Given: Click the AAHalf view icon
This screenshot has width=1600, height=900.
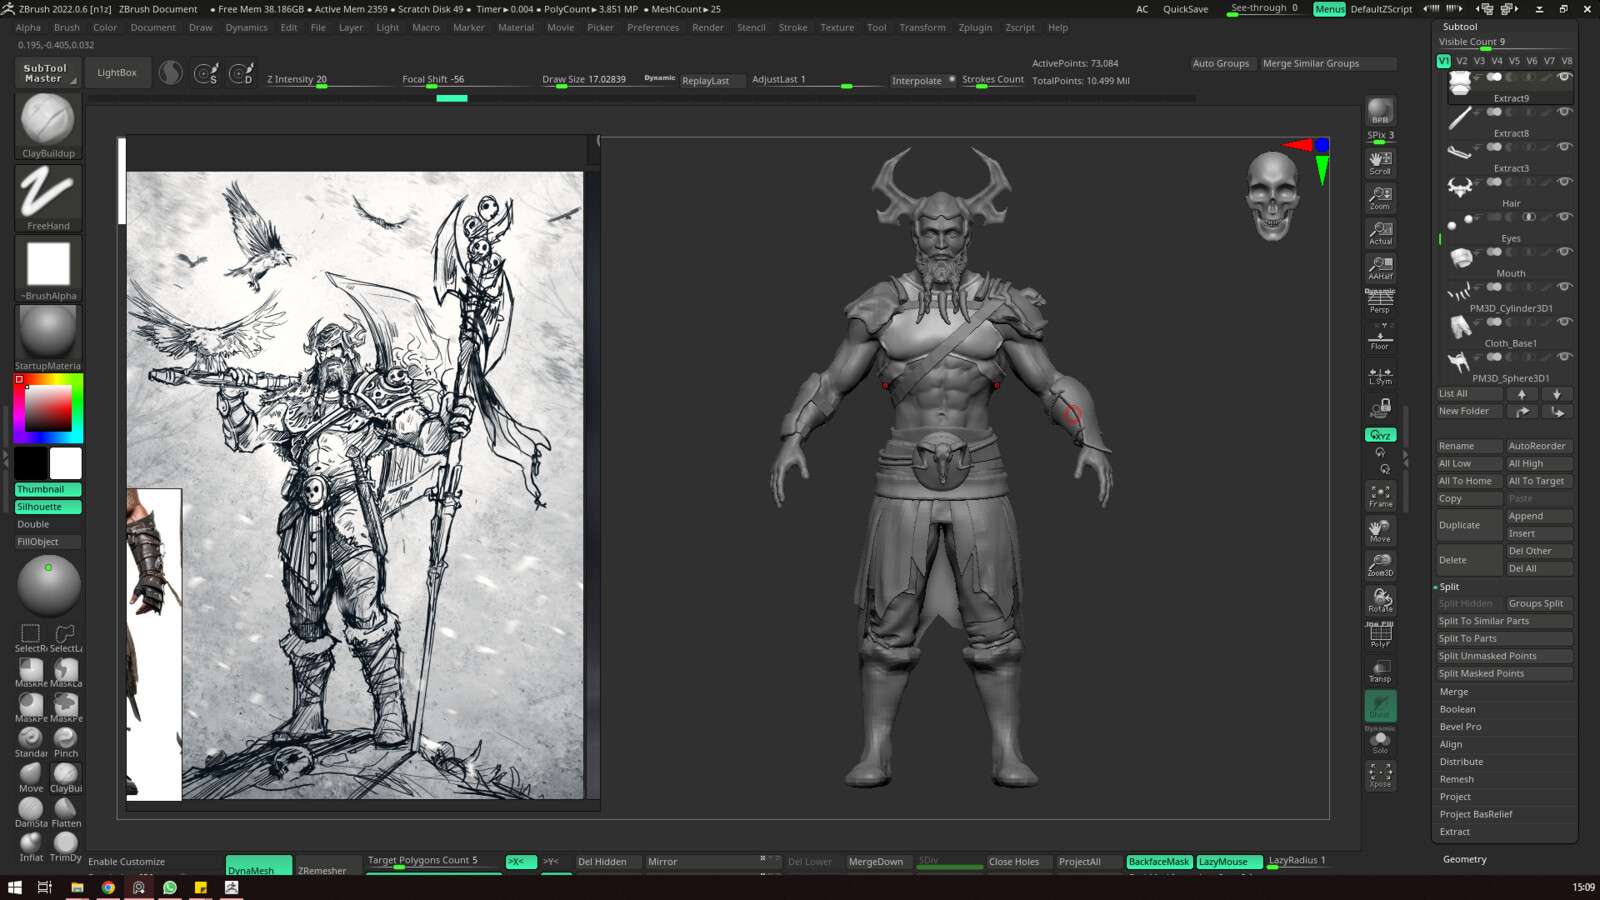Looking at the screenshot, I should [x=1380, y=268].
